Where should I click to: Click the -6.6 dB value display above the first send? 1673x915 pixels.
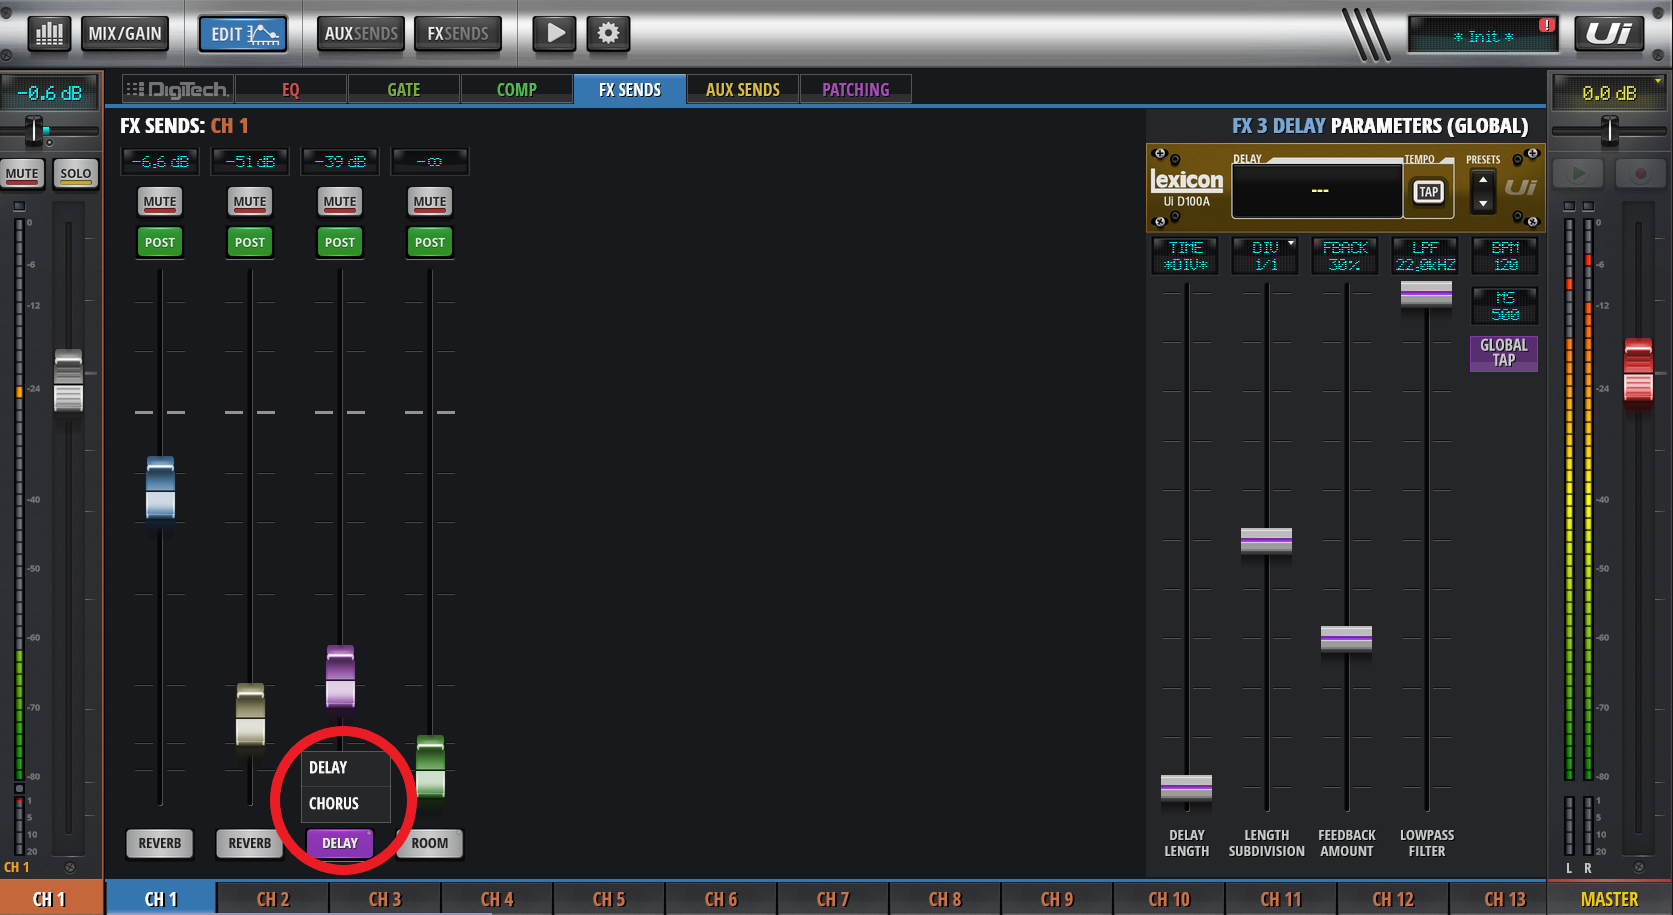coord(159,161)
